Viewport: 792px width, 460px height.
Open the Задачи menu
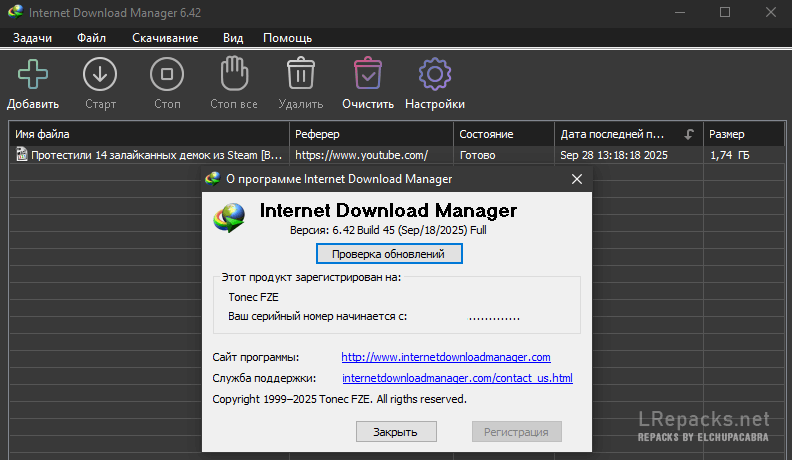click(33, 38)
